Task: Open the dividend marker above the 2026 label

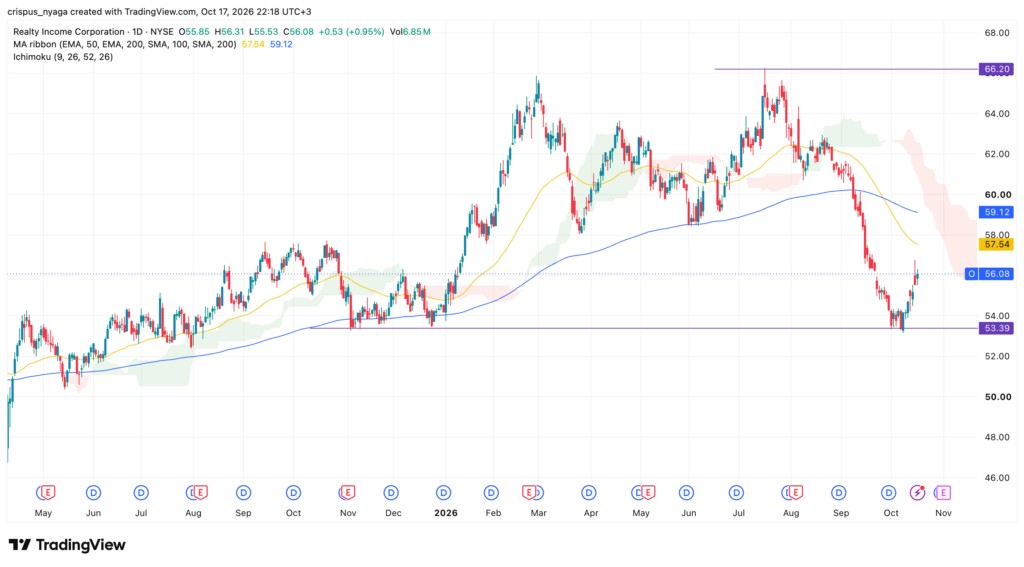Action: click(x=443, y=493)
